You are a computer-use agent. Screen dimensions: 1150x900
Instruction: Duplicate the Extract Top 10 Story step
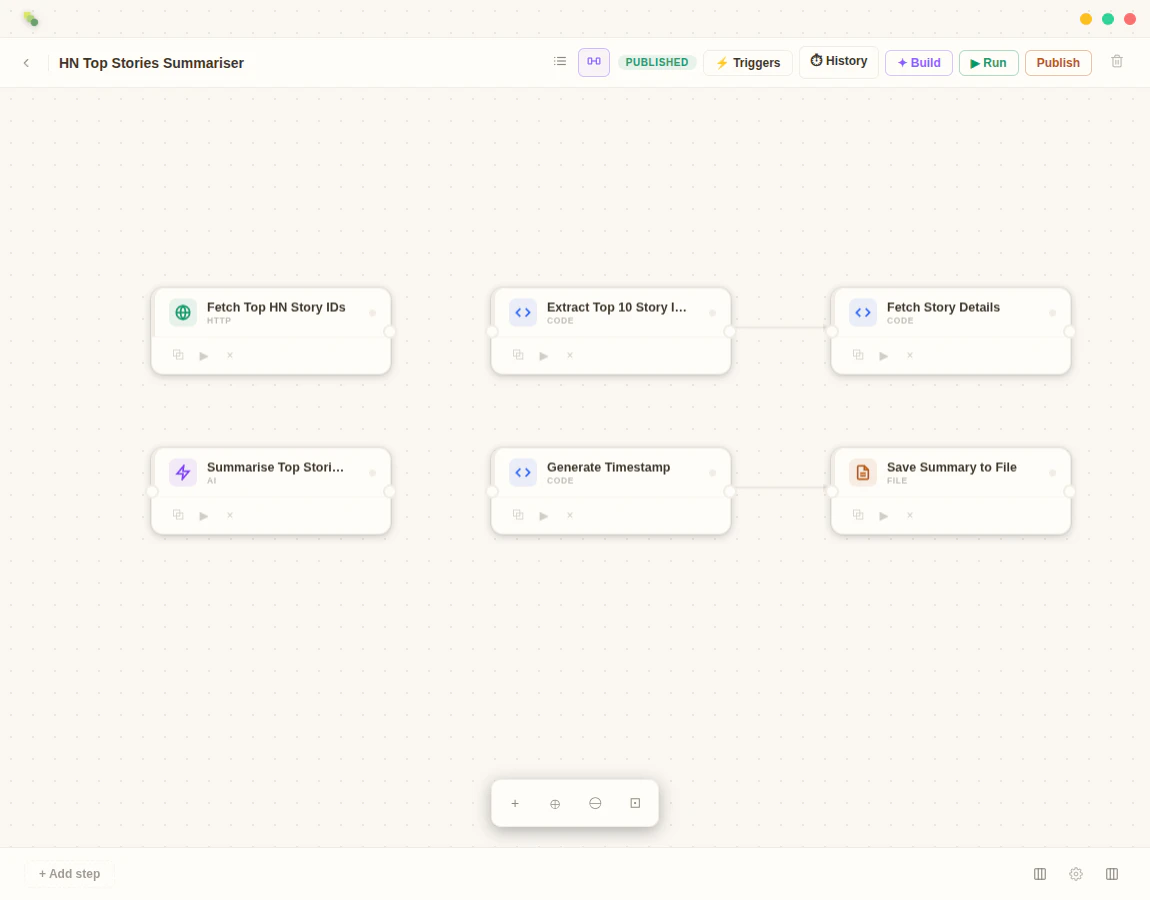click(x=518, y=355)
